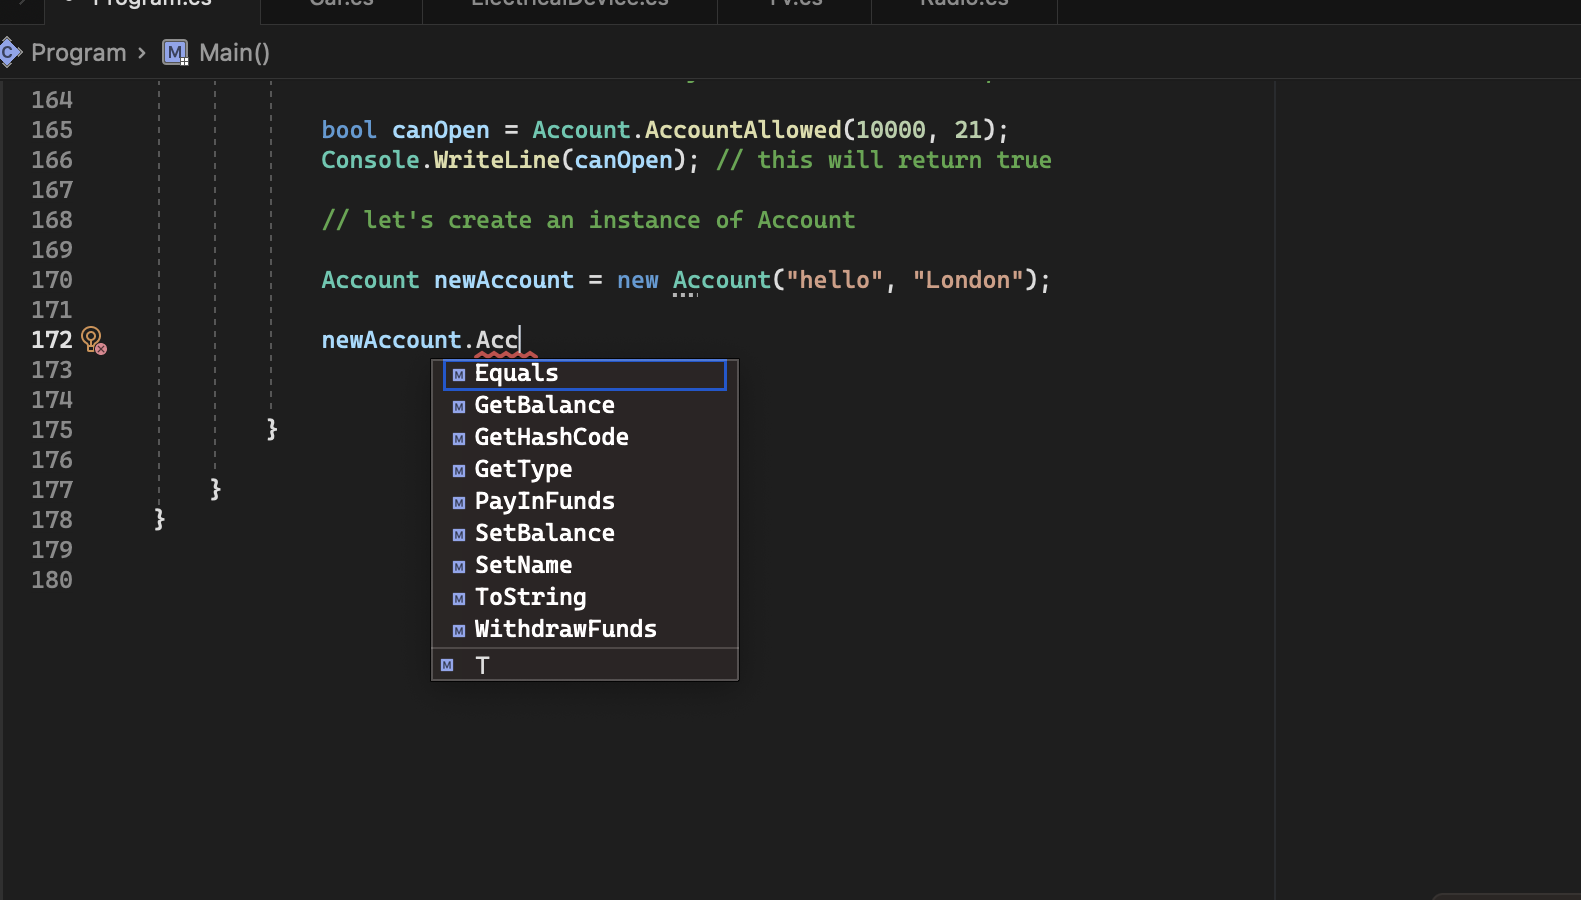Image resolution: width=1581 pixels, height=900 pixels.
Task: Click the method icon beside PayInFunds
Action: pos(459,503)
